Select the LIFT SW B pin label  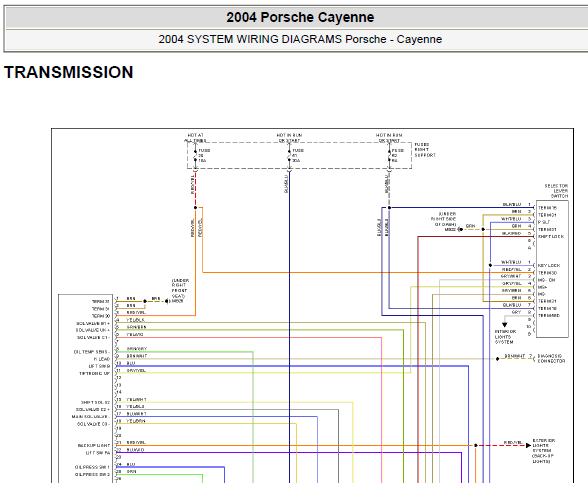tap(99, 366)
